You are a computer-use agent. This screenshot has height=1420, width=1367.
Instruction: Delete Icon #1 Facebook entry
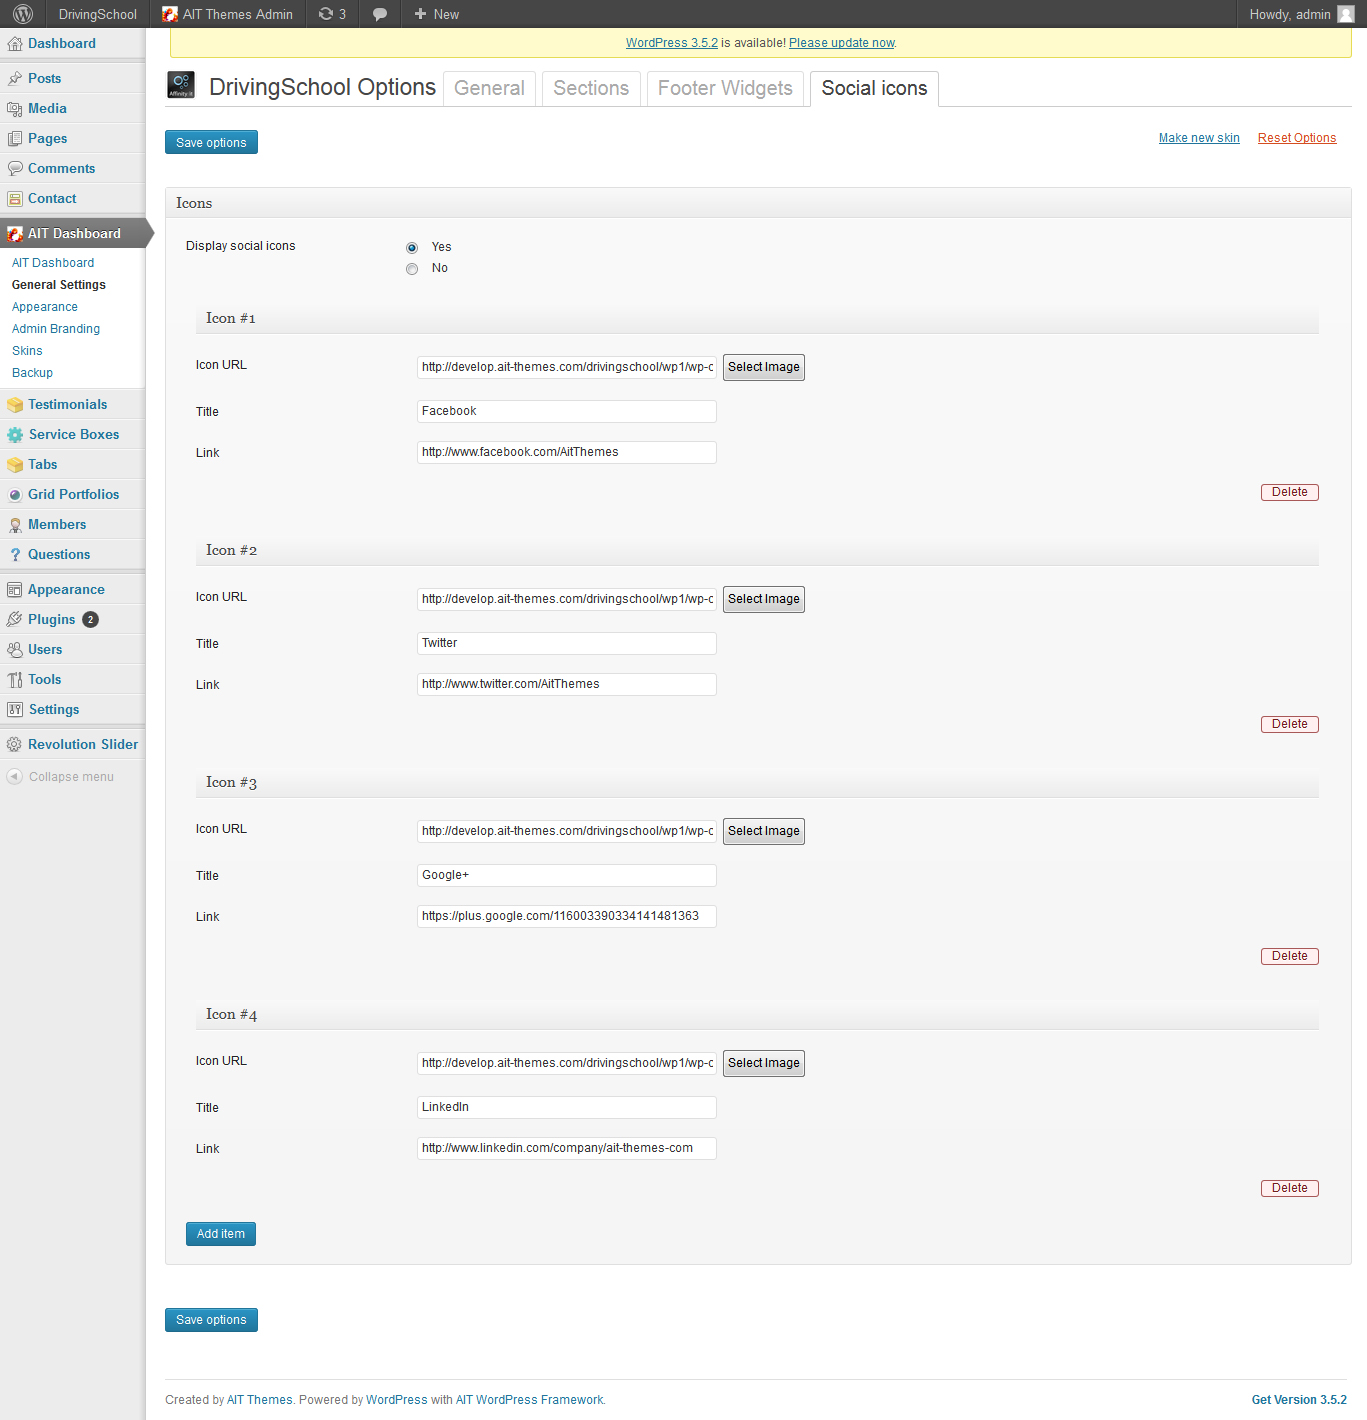(x=1290, y=492)
